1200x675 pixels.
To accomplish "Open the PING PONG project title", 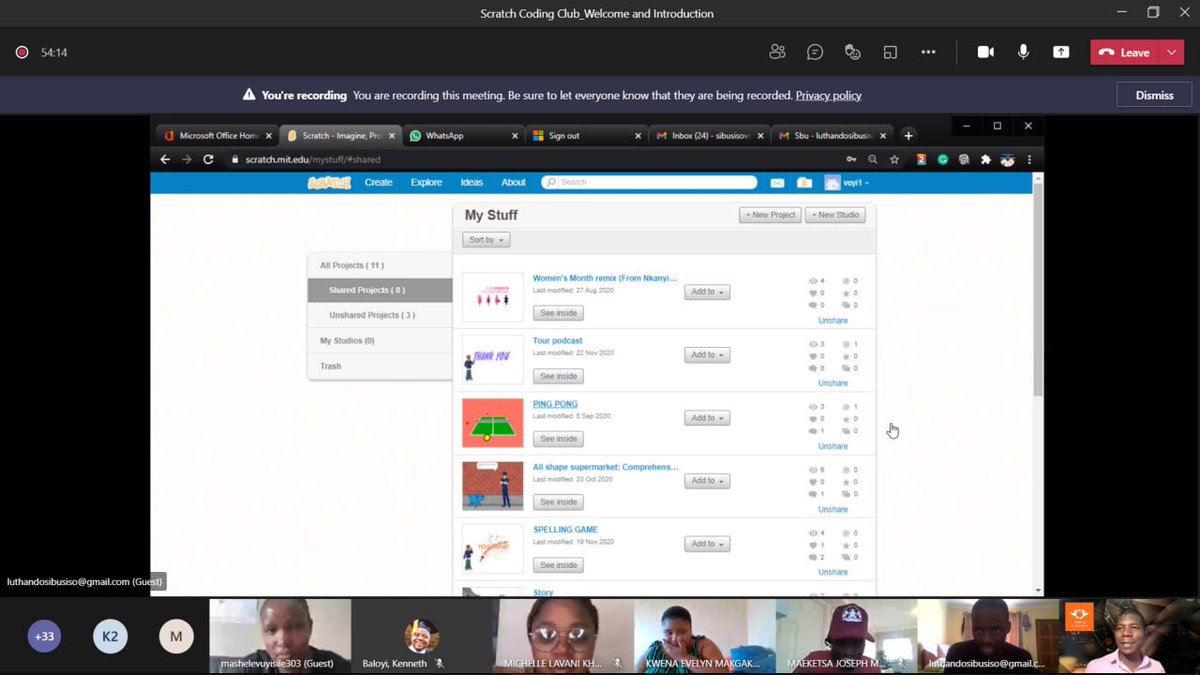I will pyautogui.click(x=555, y=404).
